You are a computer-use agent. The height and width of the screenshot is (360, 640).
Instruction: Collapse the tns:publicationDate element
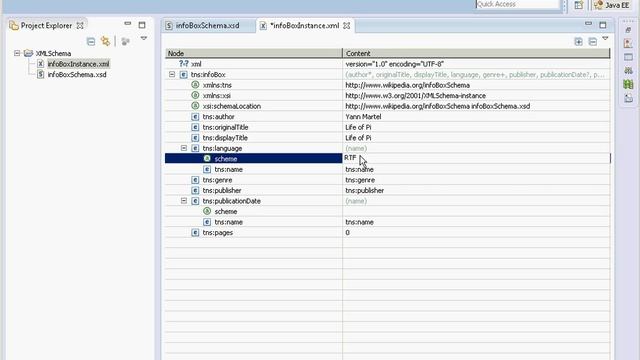point(184,201)
